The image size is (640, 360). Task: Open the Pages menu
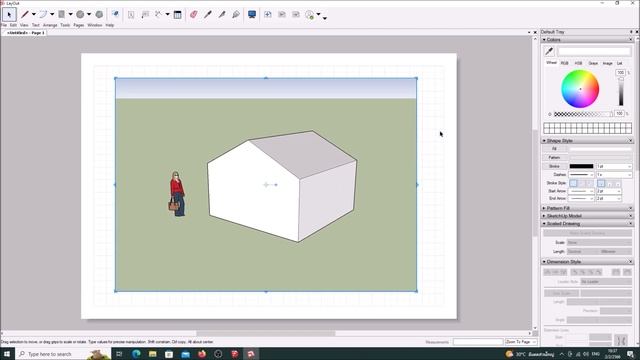click(79, 25)
